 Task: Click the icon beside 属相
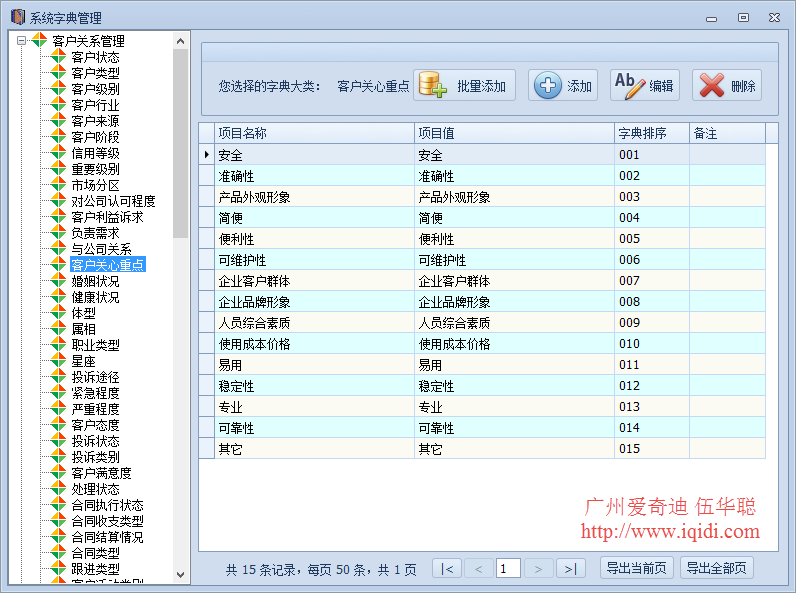[x=58, y=328]
